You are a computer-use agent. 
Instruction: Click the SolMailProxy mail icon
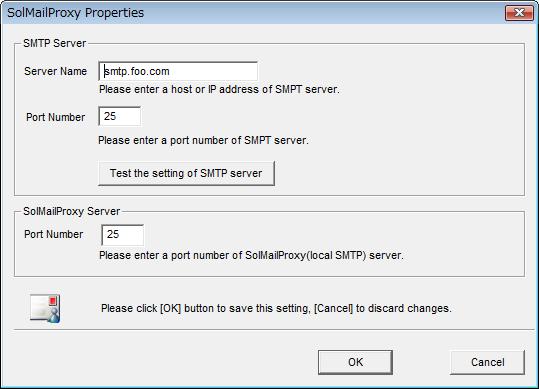45,308
